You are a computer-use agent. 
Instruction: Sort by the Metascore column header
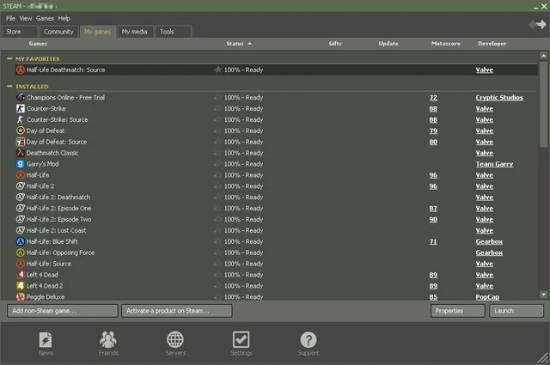pyautogui.click(x=445, y=43)
